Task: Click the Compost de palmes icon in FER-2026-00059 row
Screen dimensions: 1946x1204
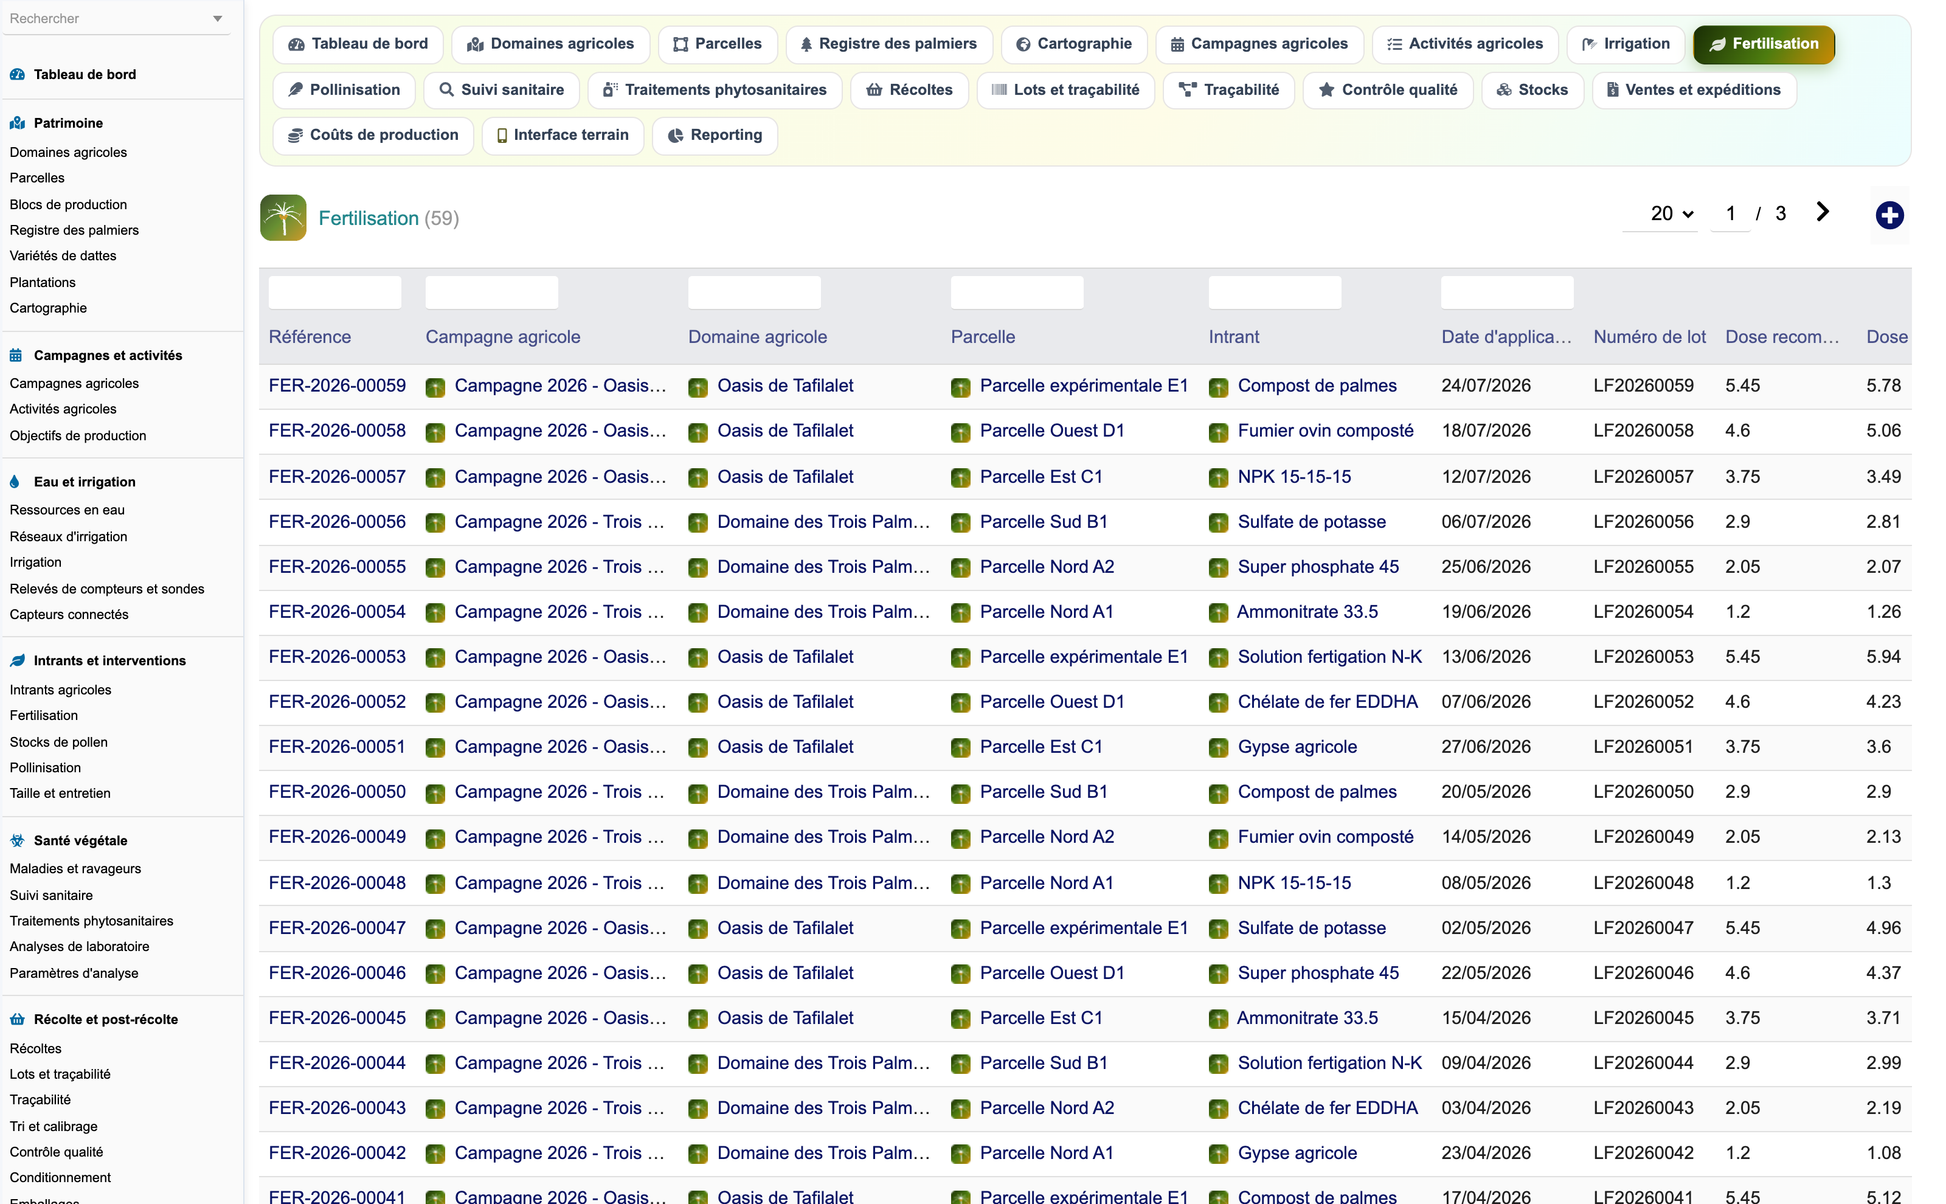Action: tap(1218, 387)
